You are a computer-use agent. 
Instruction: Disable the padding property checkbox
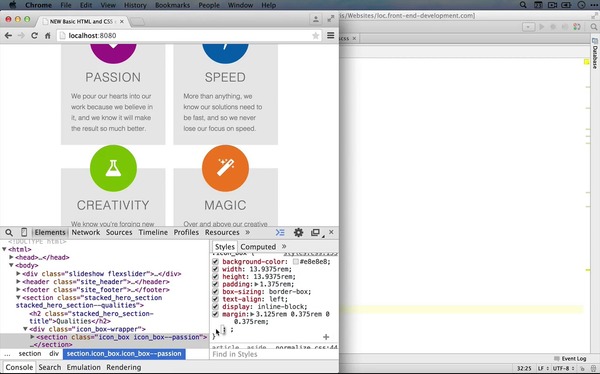(215, 284)
